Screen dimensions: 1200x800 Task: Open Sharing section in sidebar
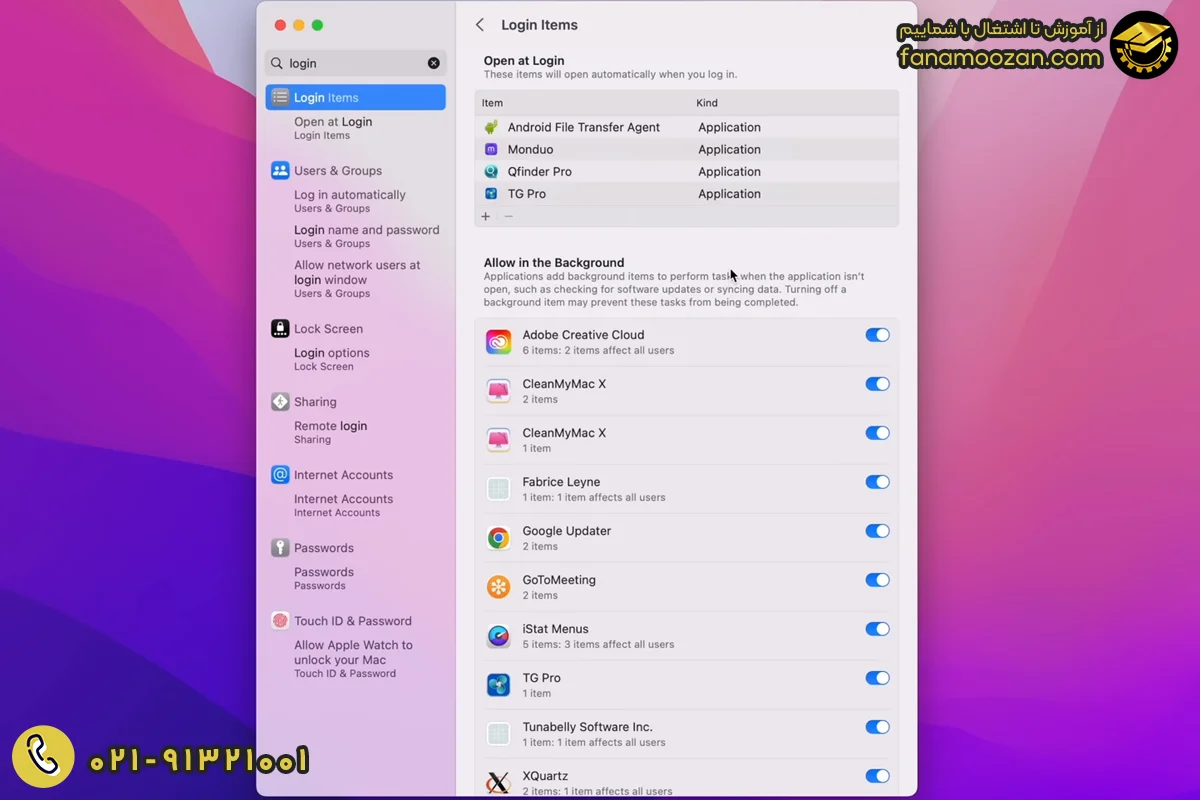click(315, 402)
